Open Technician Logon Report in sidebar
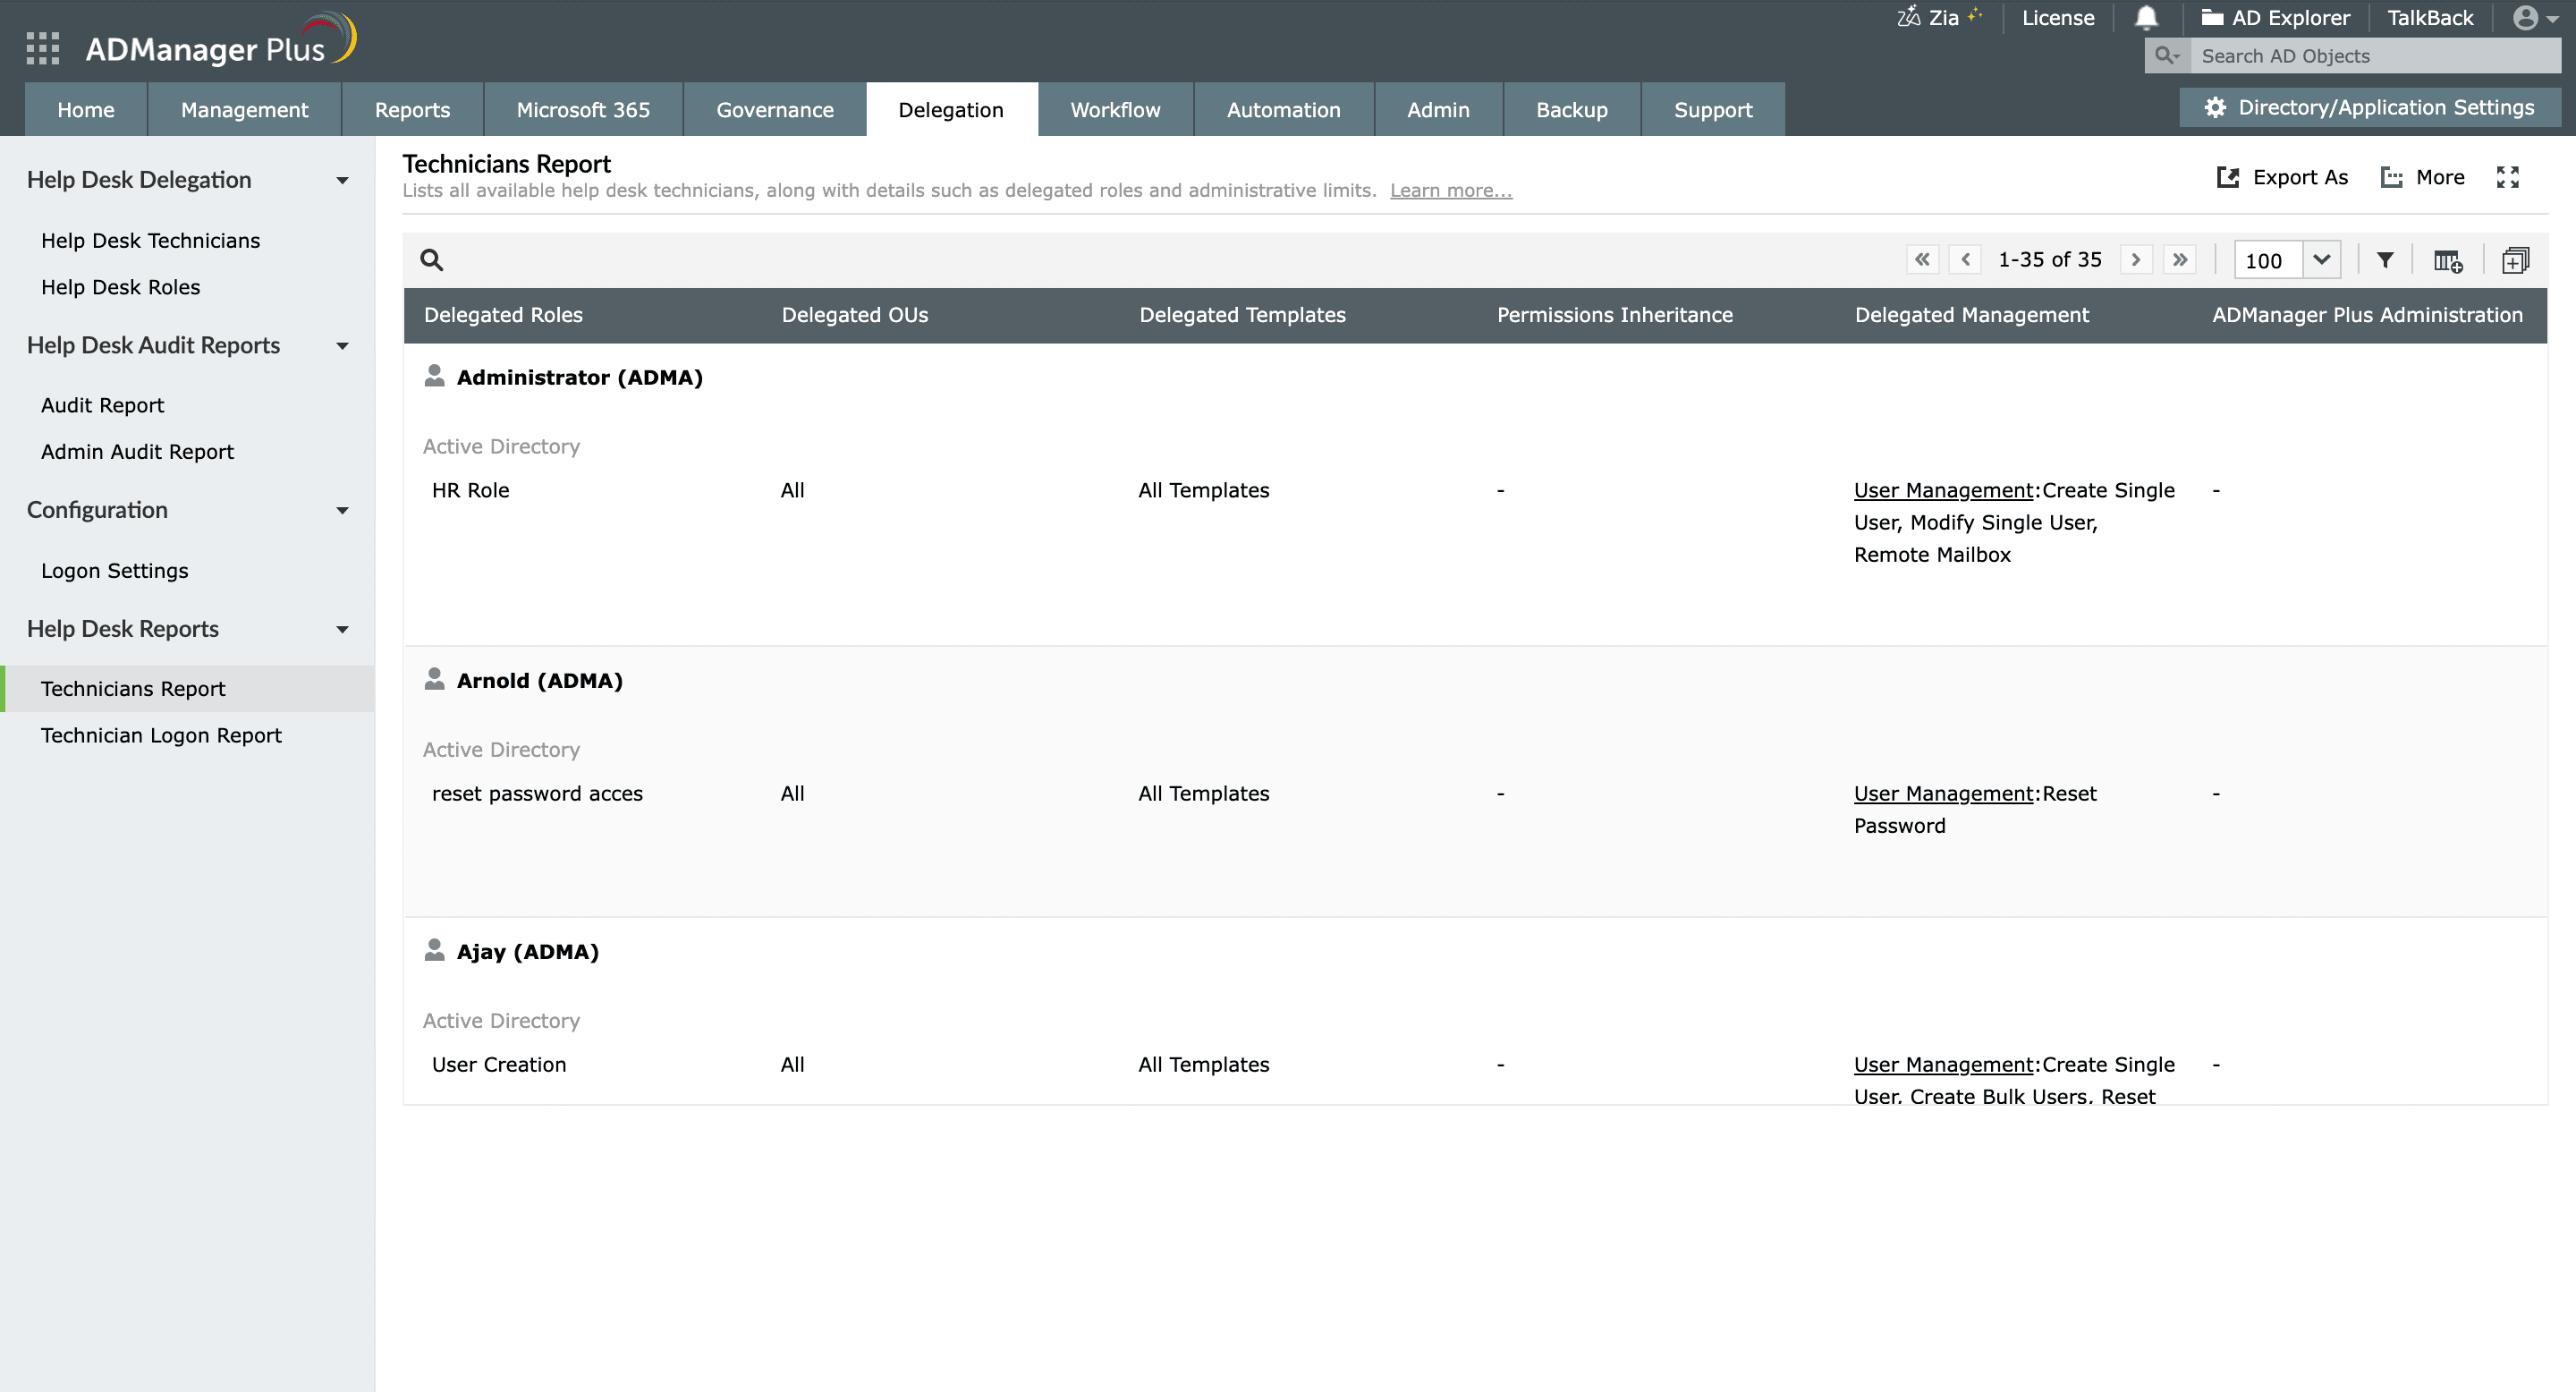 tap(161, 735)
